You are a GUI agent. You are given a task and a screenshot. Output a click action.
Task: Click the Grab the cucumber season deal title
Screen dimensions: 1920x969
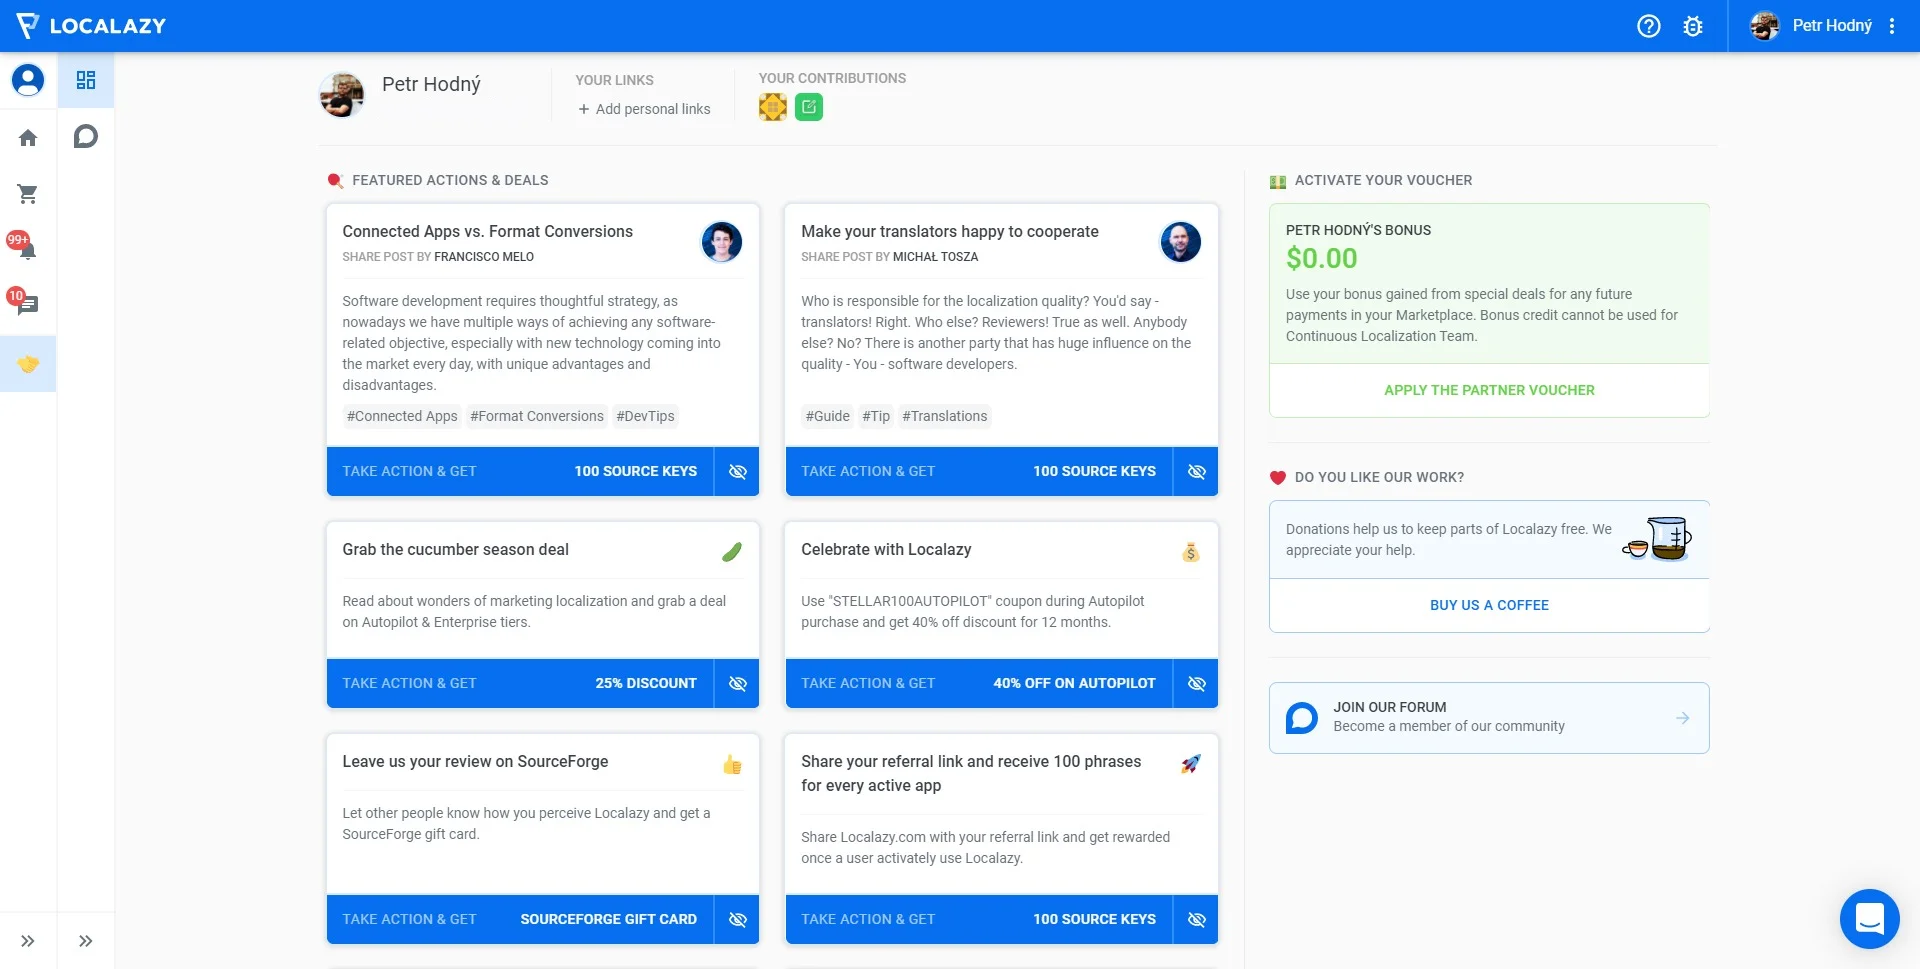coord(455,550)
